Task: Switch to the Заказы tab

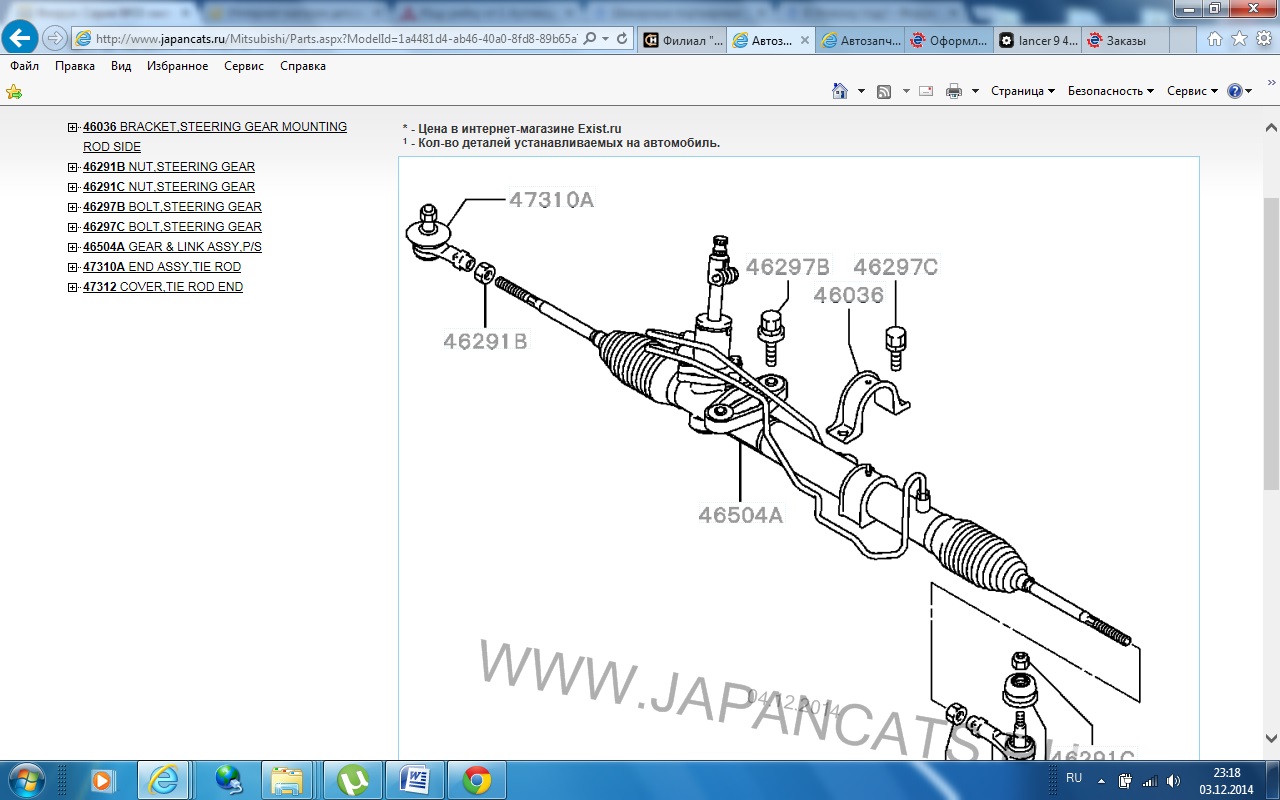Action: coord(1125,41)
